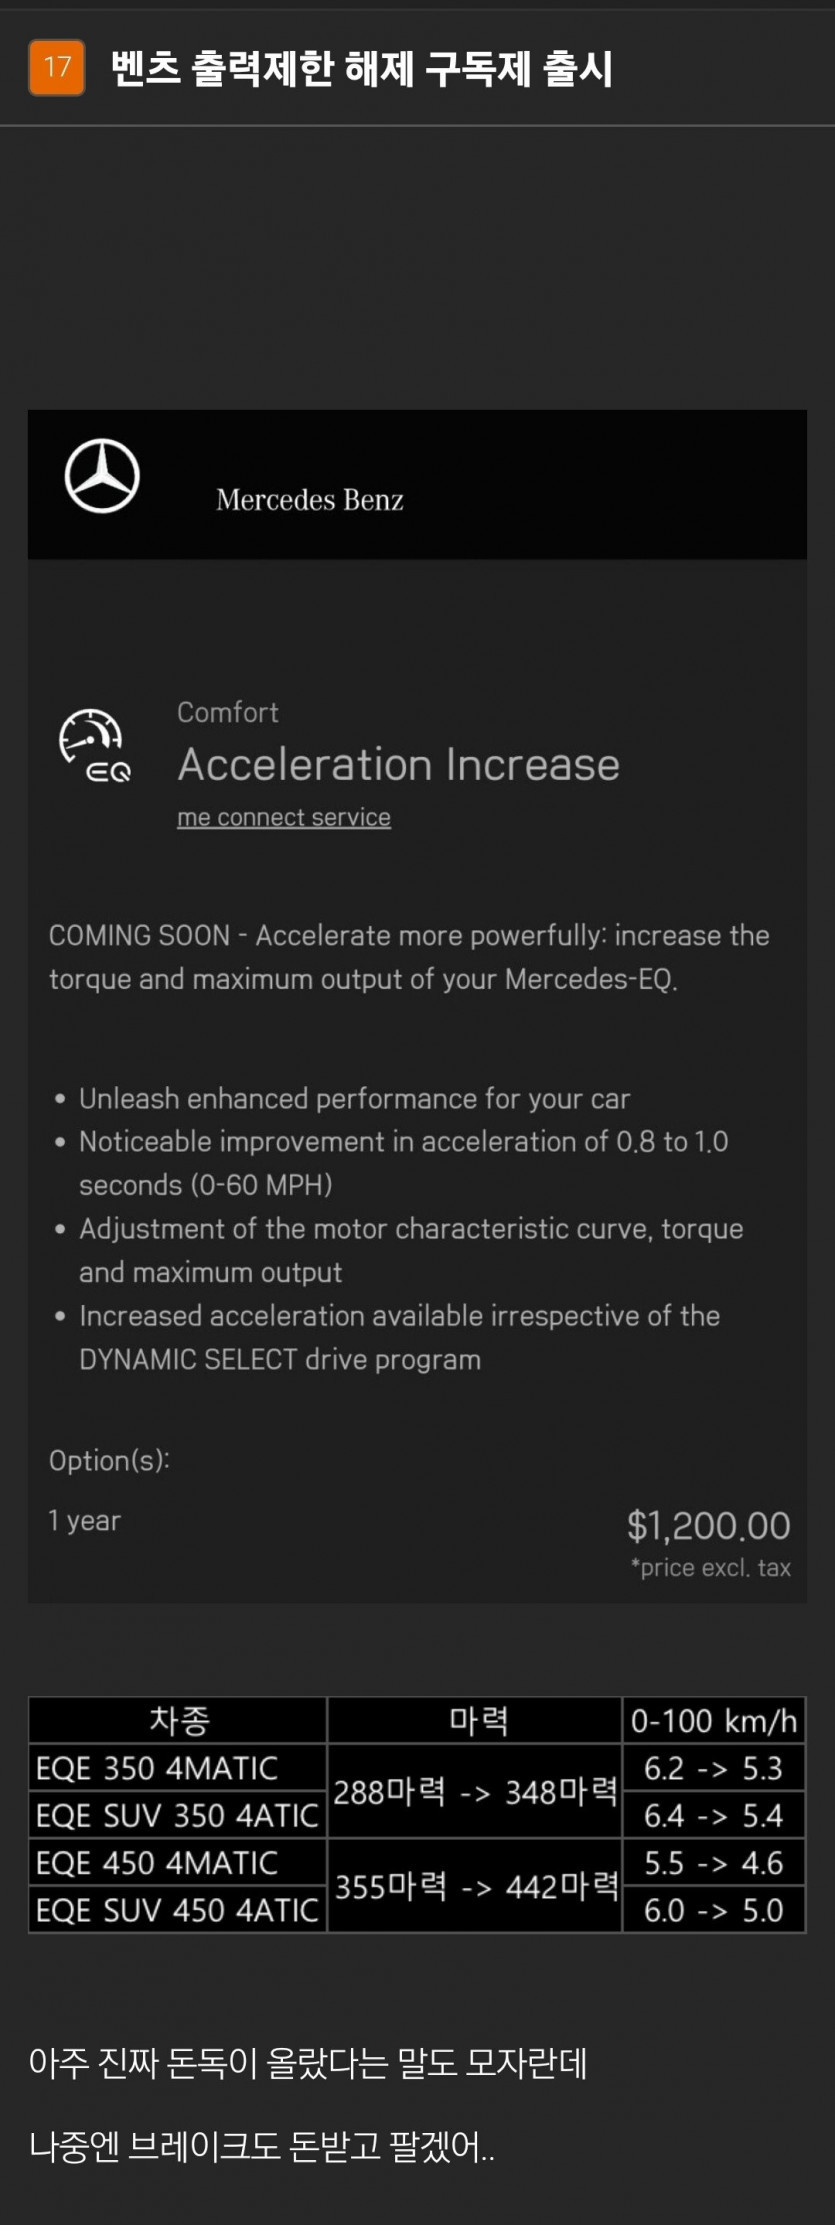Click the $1,200.00 price
Viewport: 835px width, 2225px height.
point(708,1525)
